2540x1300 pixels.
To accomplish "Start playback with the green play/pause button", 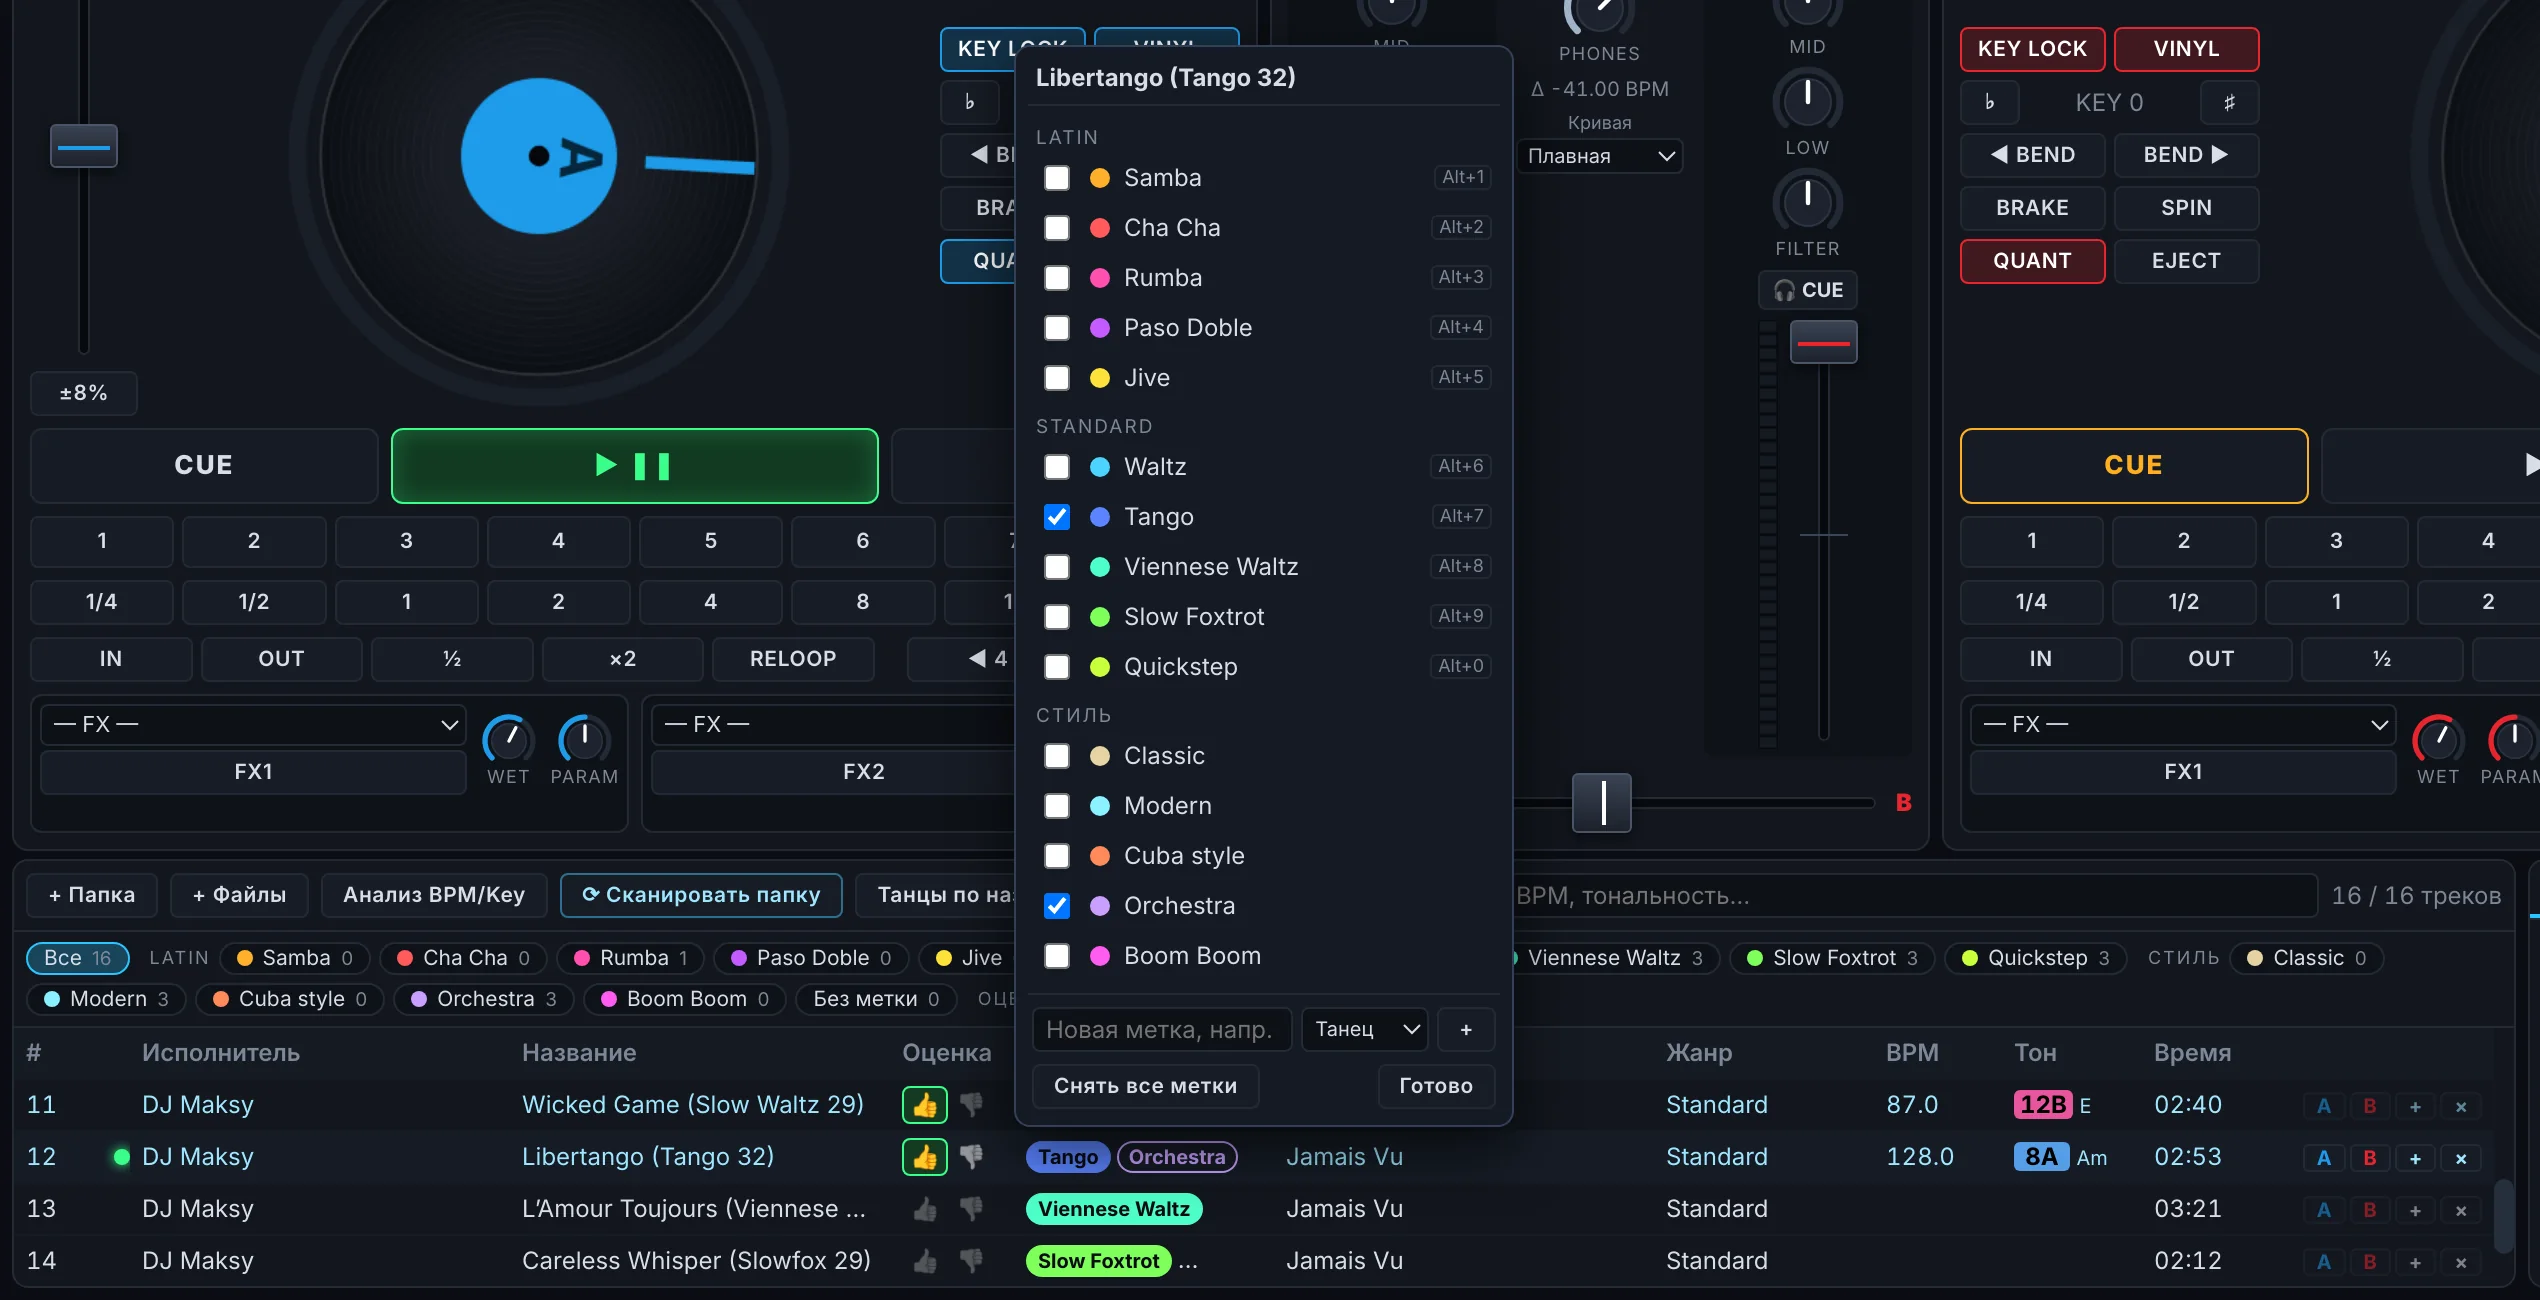I will coord(635,465).
